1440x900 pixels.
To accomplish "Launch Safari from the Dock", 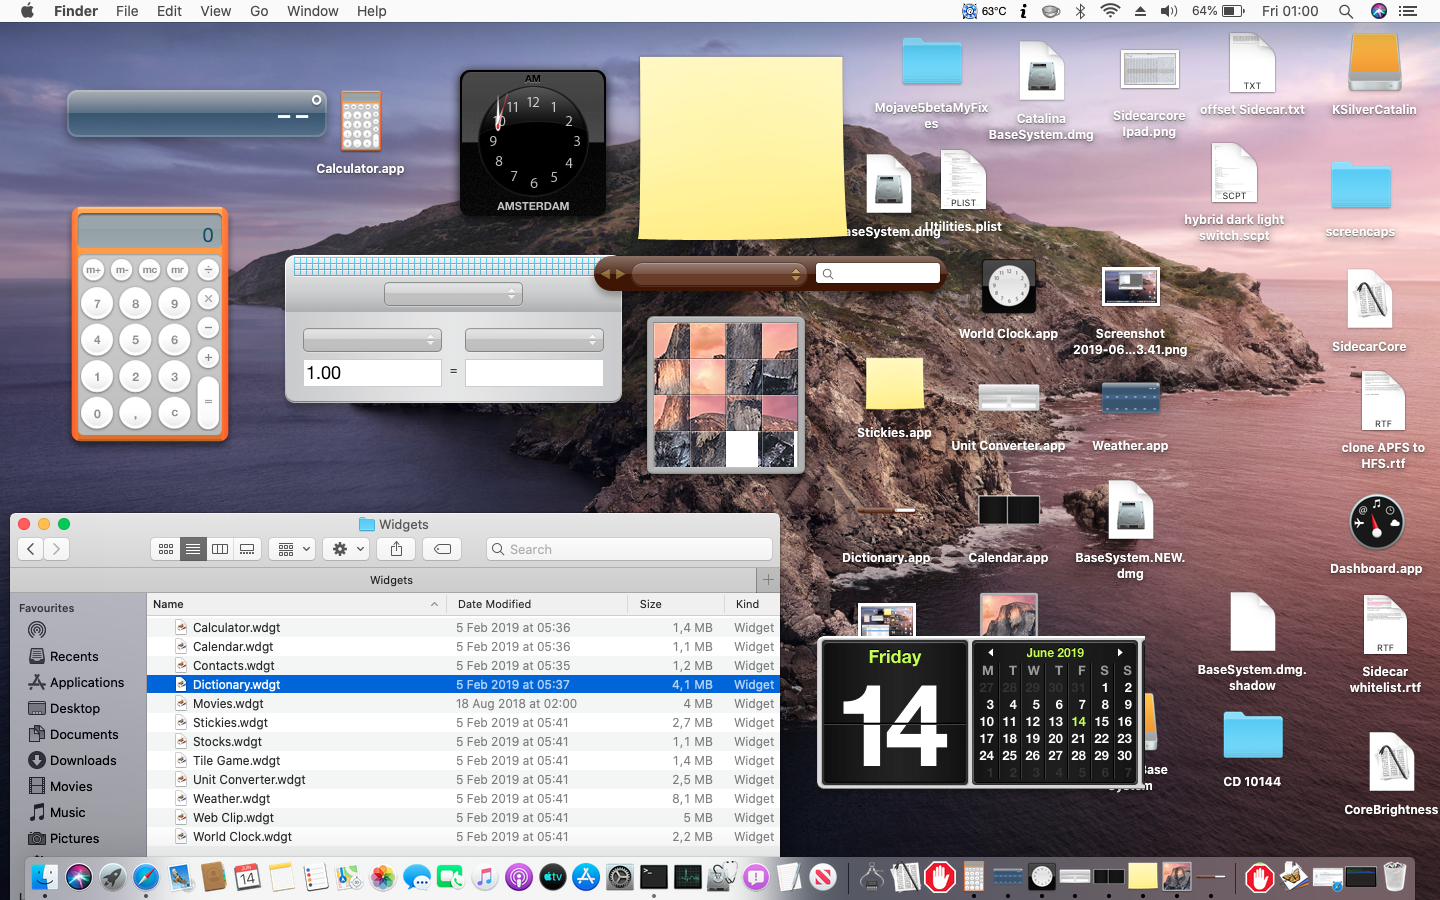I will tap(146, 878).
